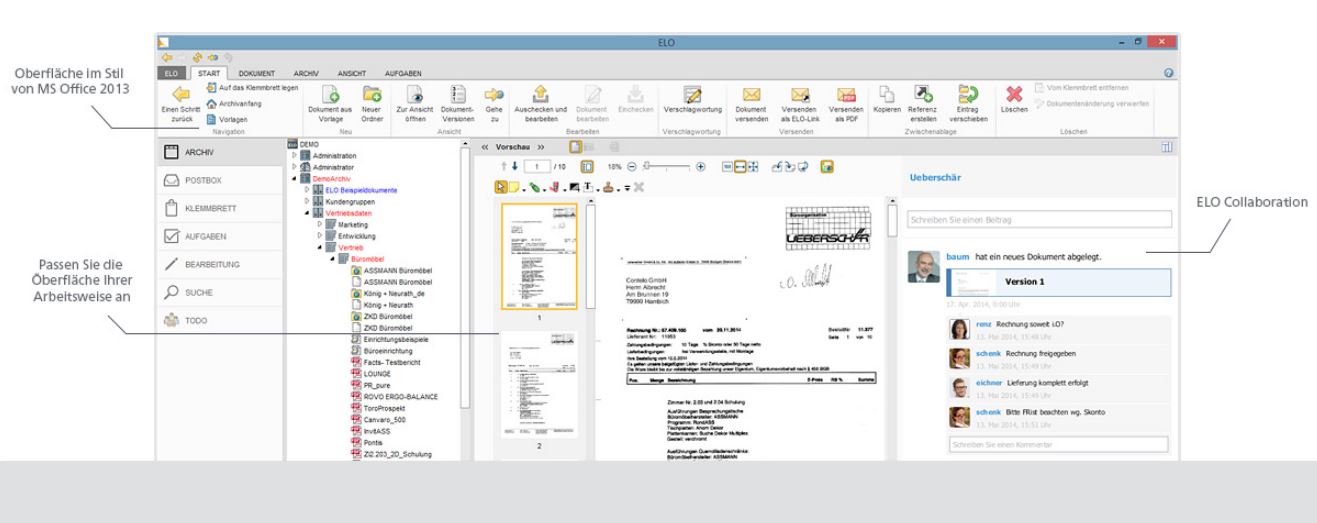1317x523 pixels.
Task: Click the red Löschen icon
Action: click(x=1014, y=95)
